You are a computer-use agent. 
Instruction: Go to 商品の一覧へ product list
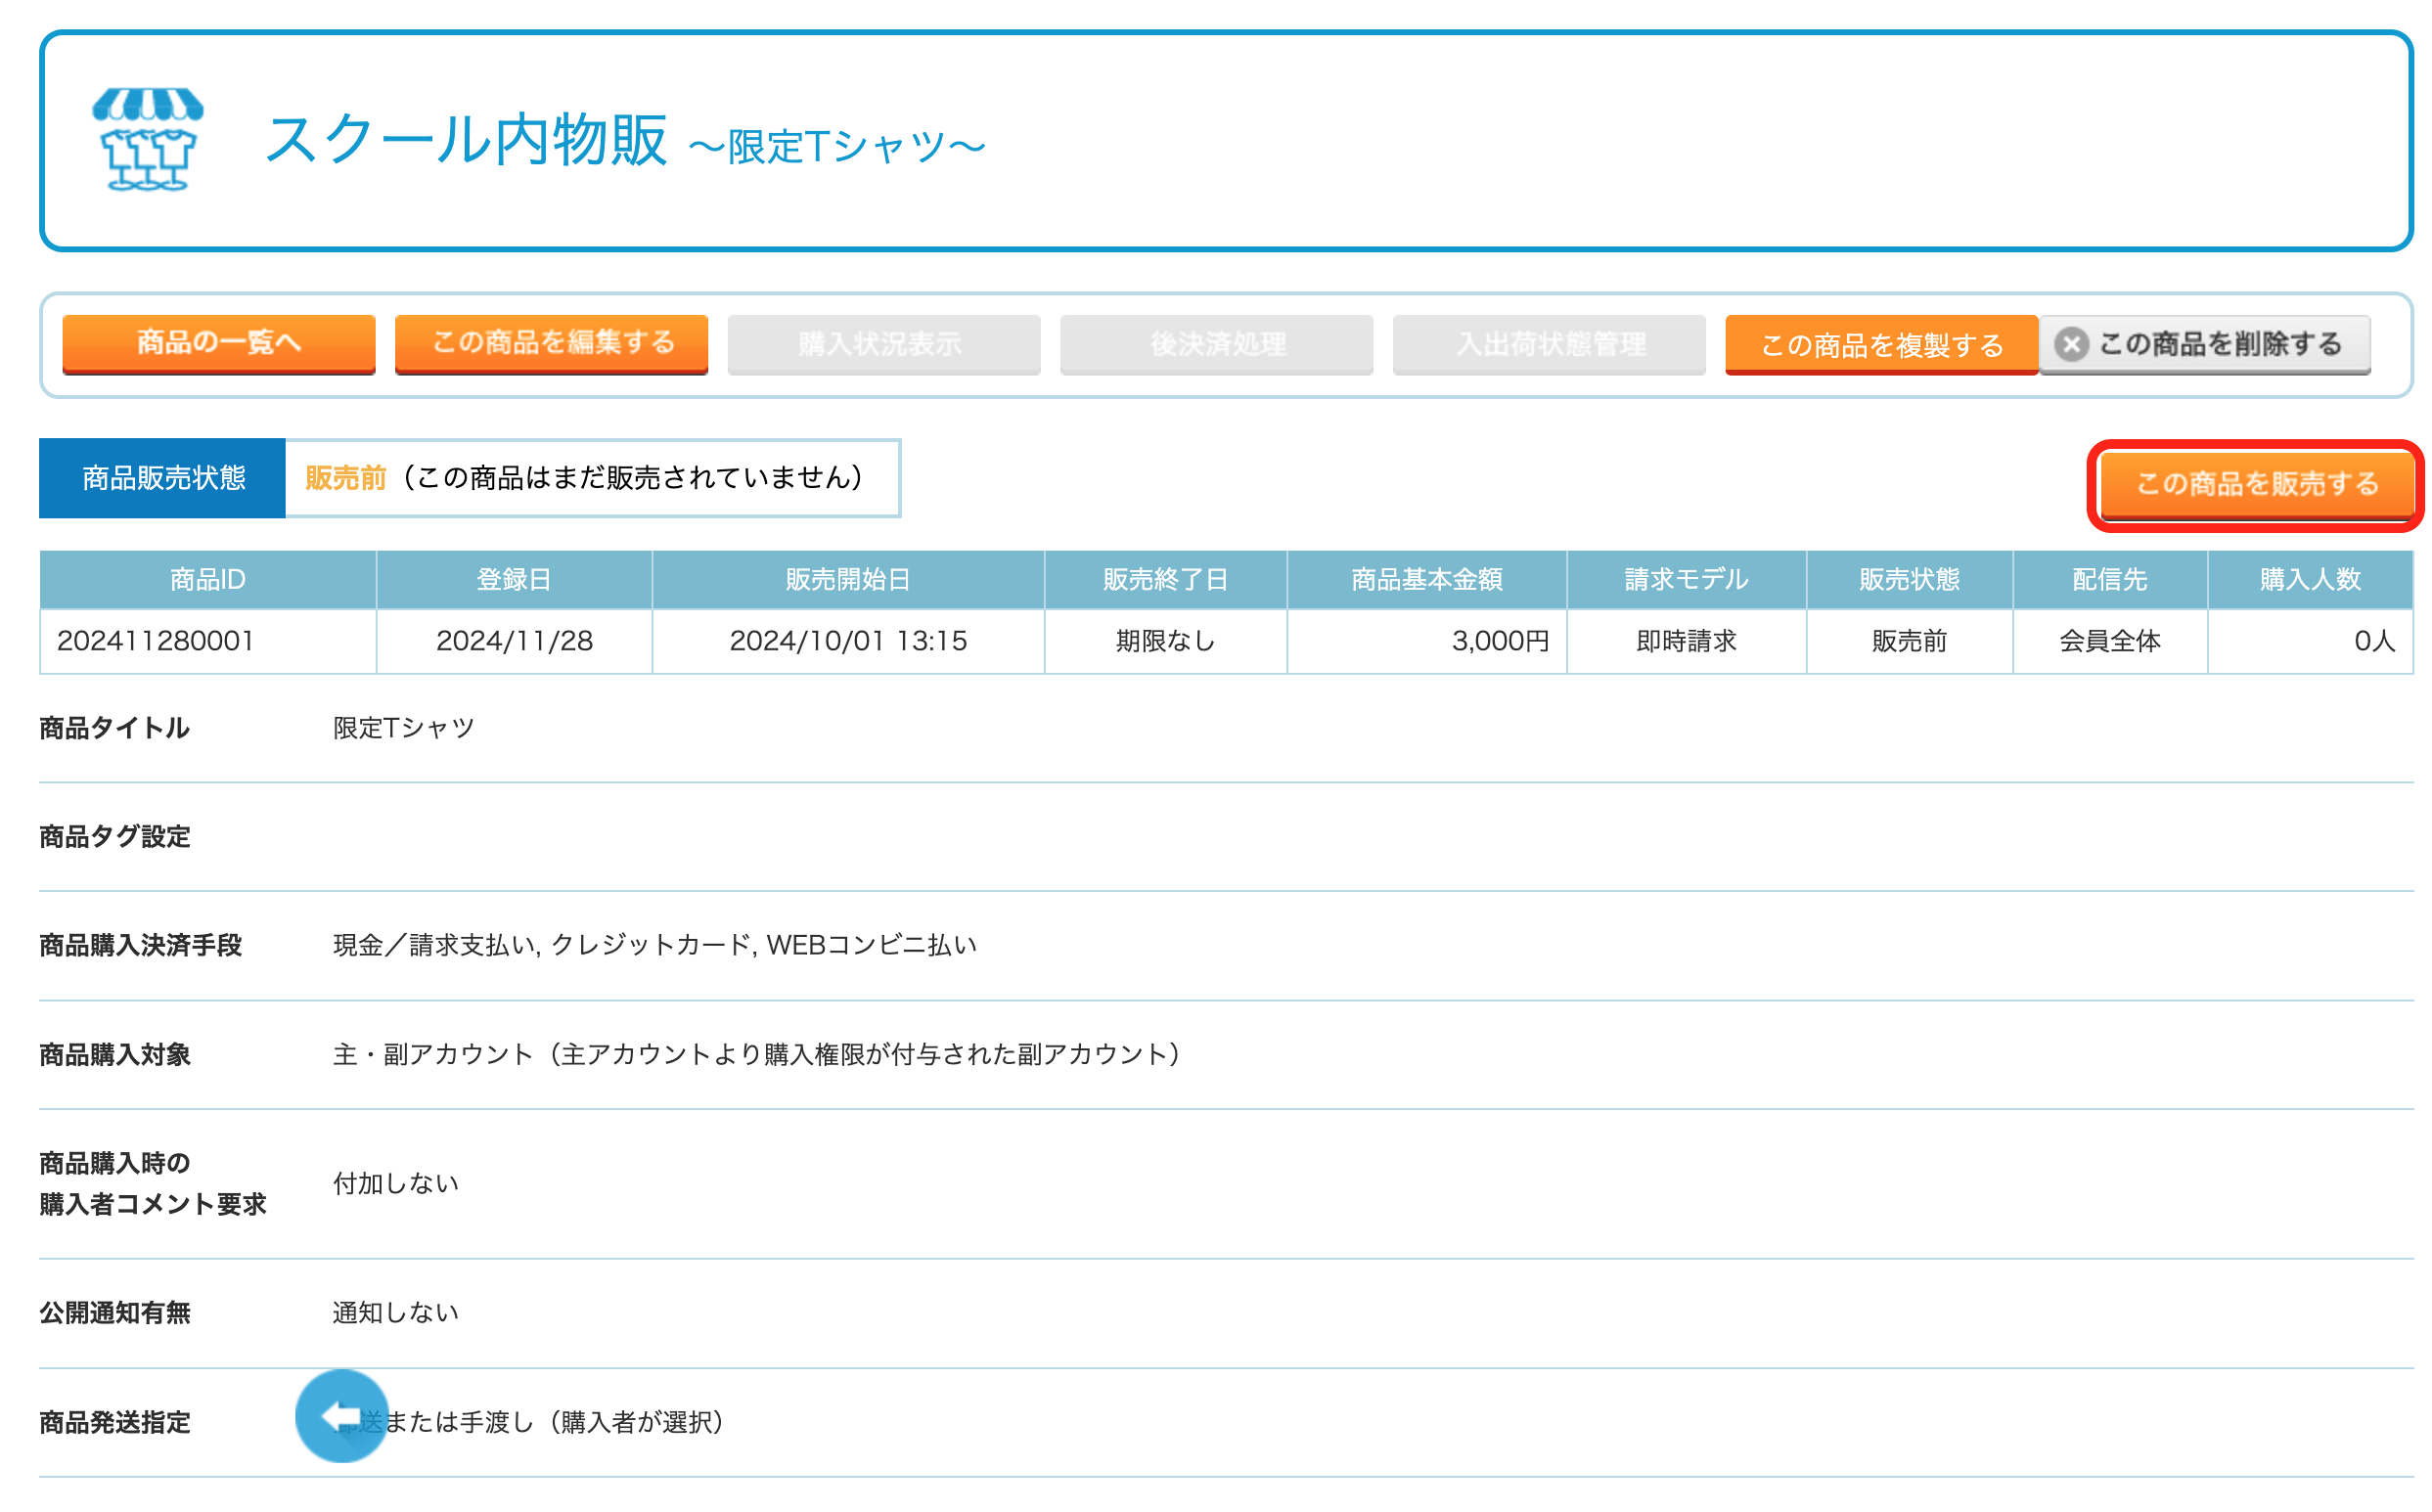[x=219, y=344]
